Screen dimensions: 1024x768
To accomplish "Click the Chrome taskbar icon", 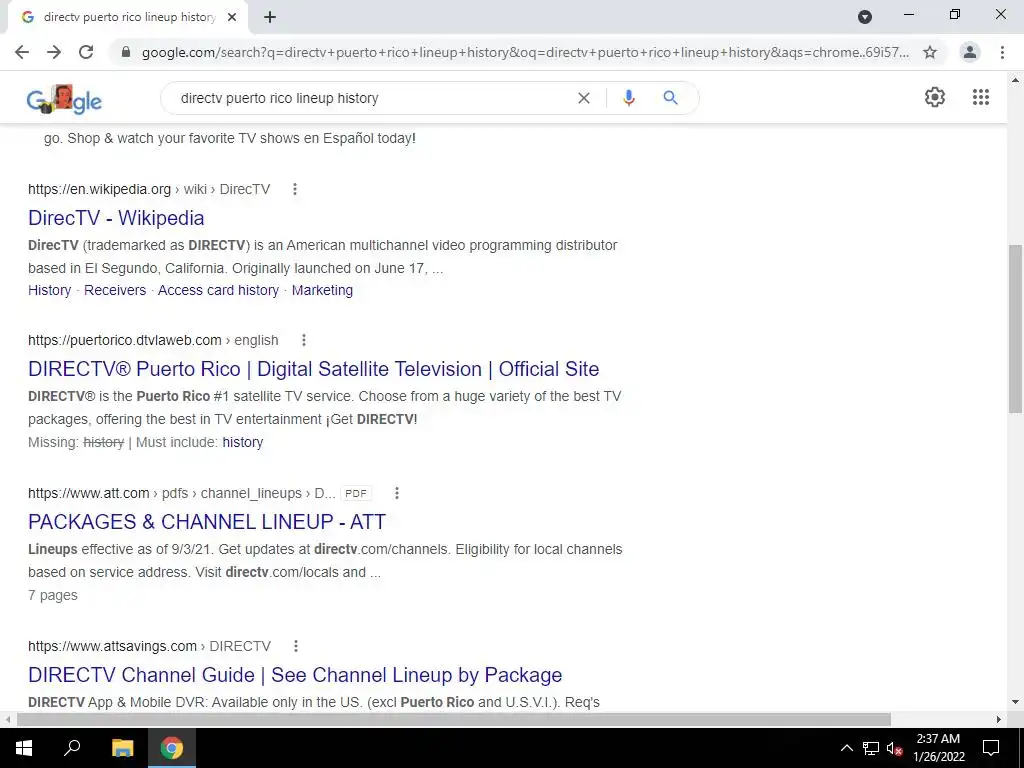I will tap(172, 748).
